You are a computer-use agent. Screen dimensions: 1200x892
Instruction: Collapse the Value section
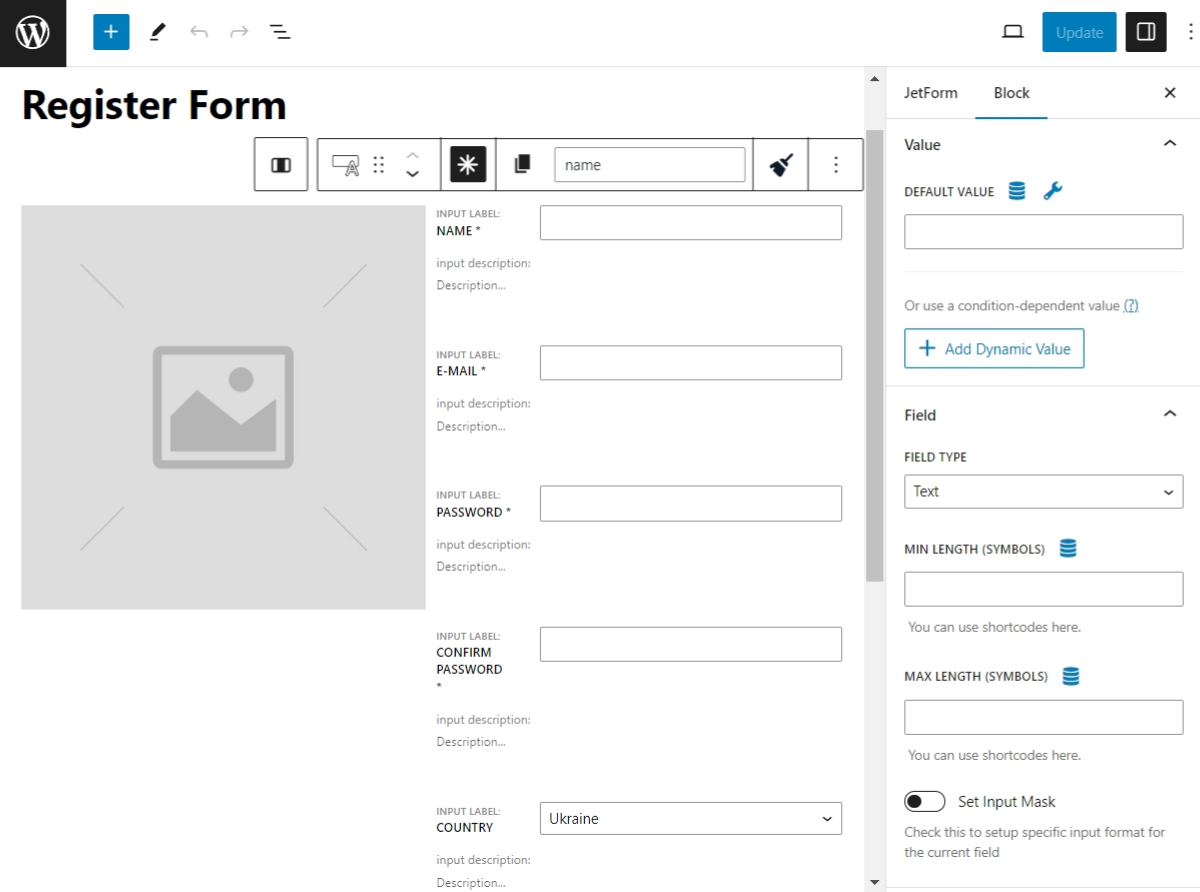[x=1170, y=144]
